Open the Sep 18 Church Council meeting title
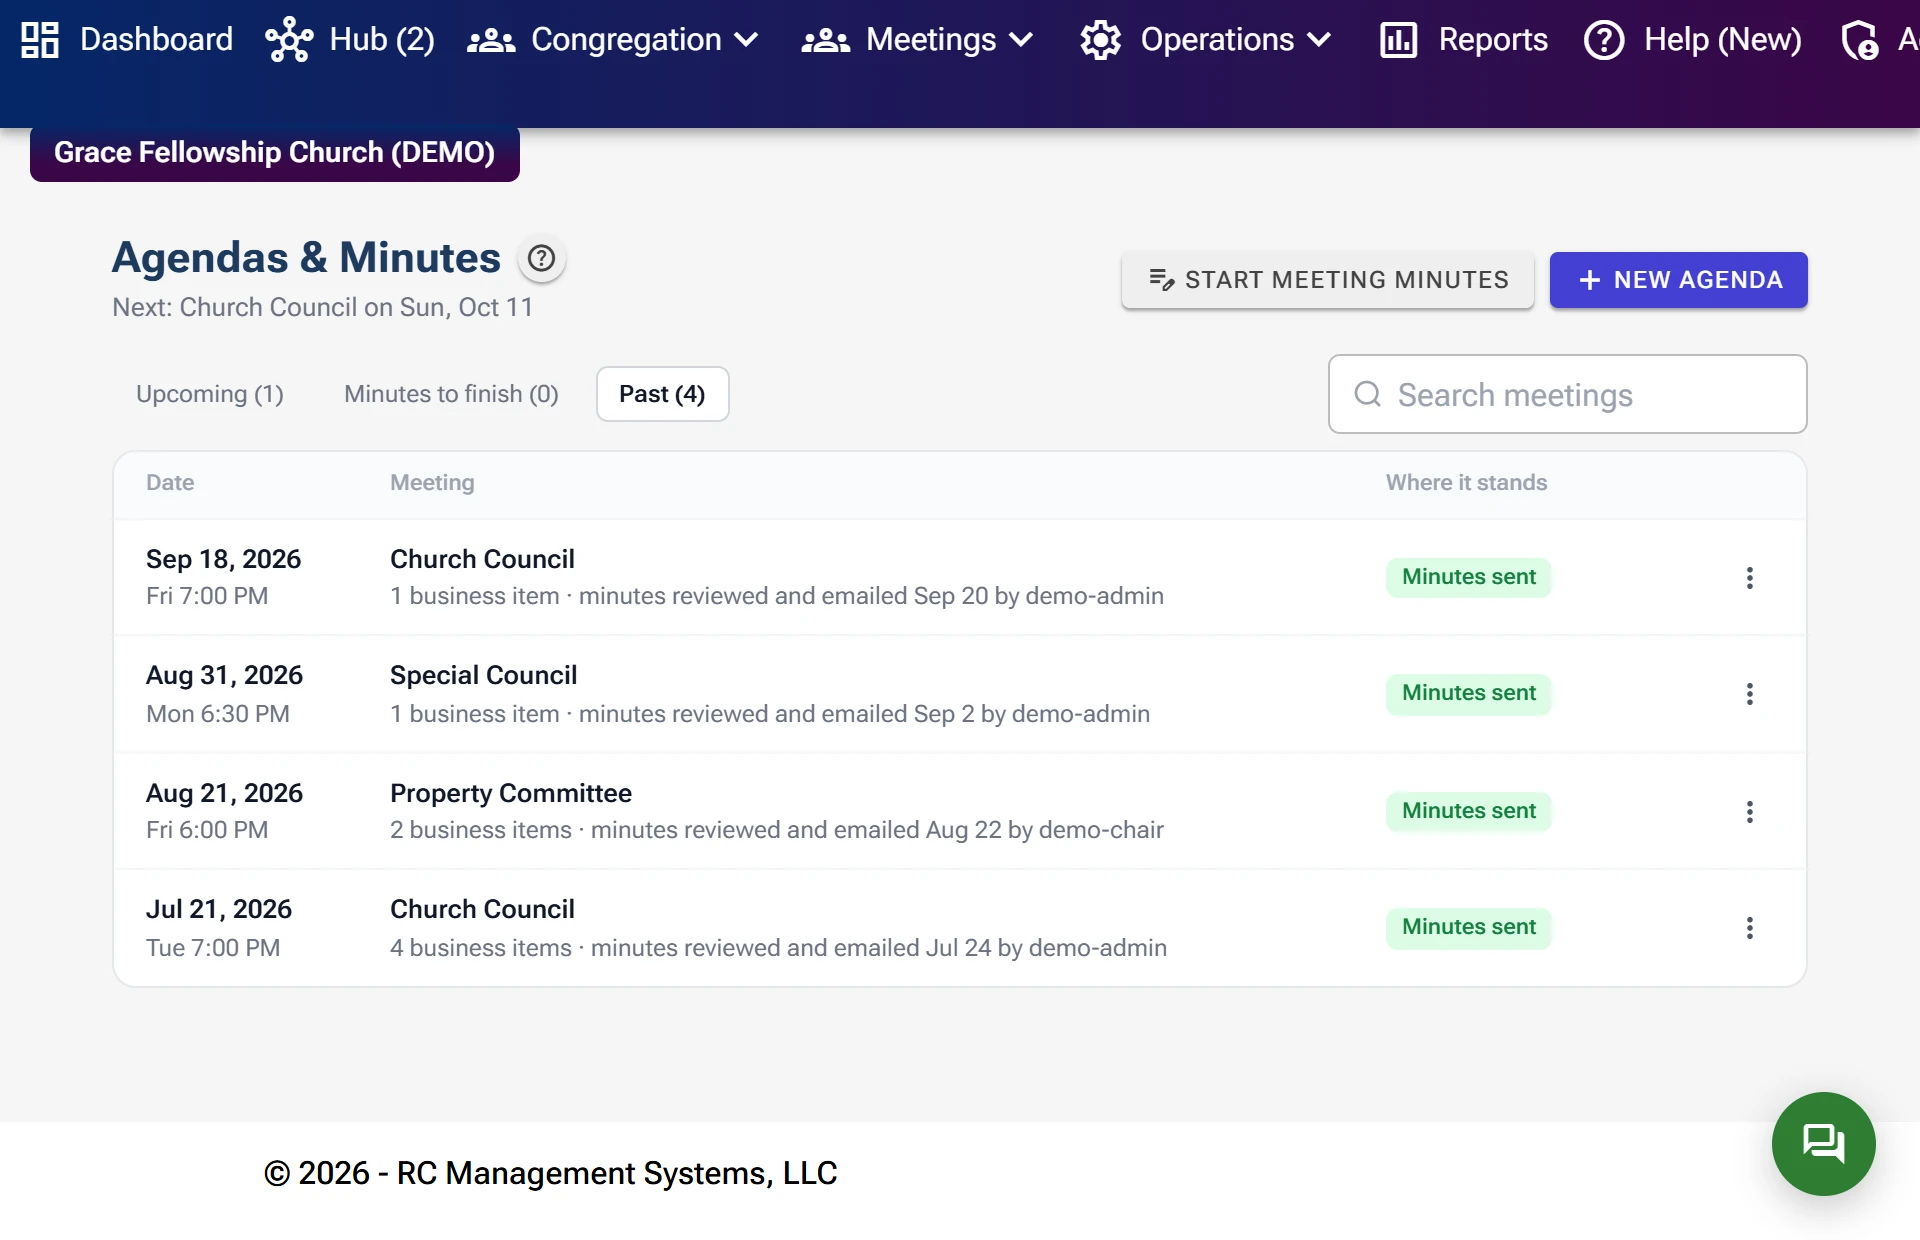This screenshot has height=1240, width=1920. click(482, 559)
